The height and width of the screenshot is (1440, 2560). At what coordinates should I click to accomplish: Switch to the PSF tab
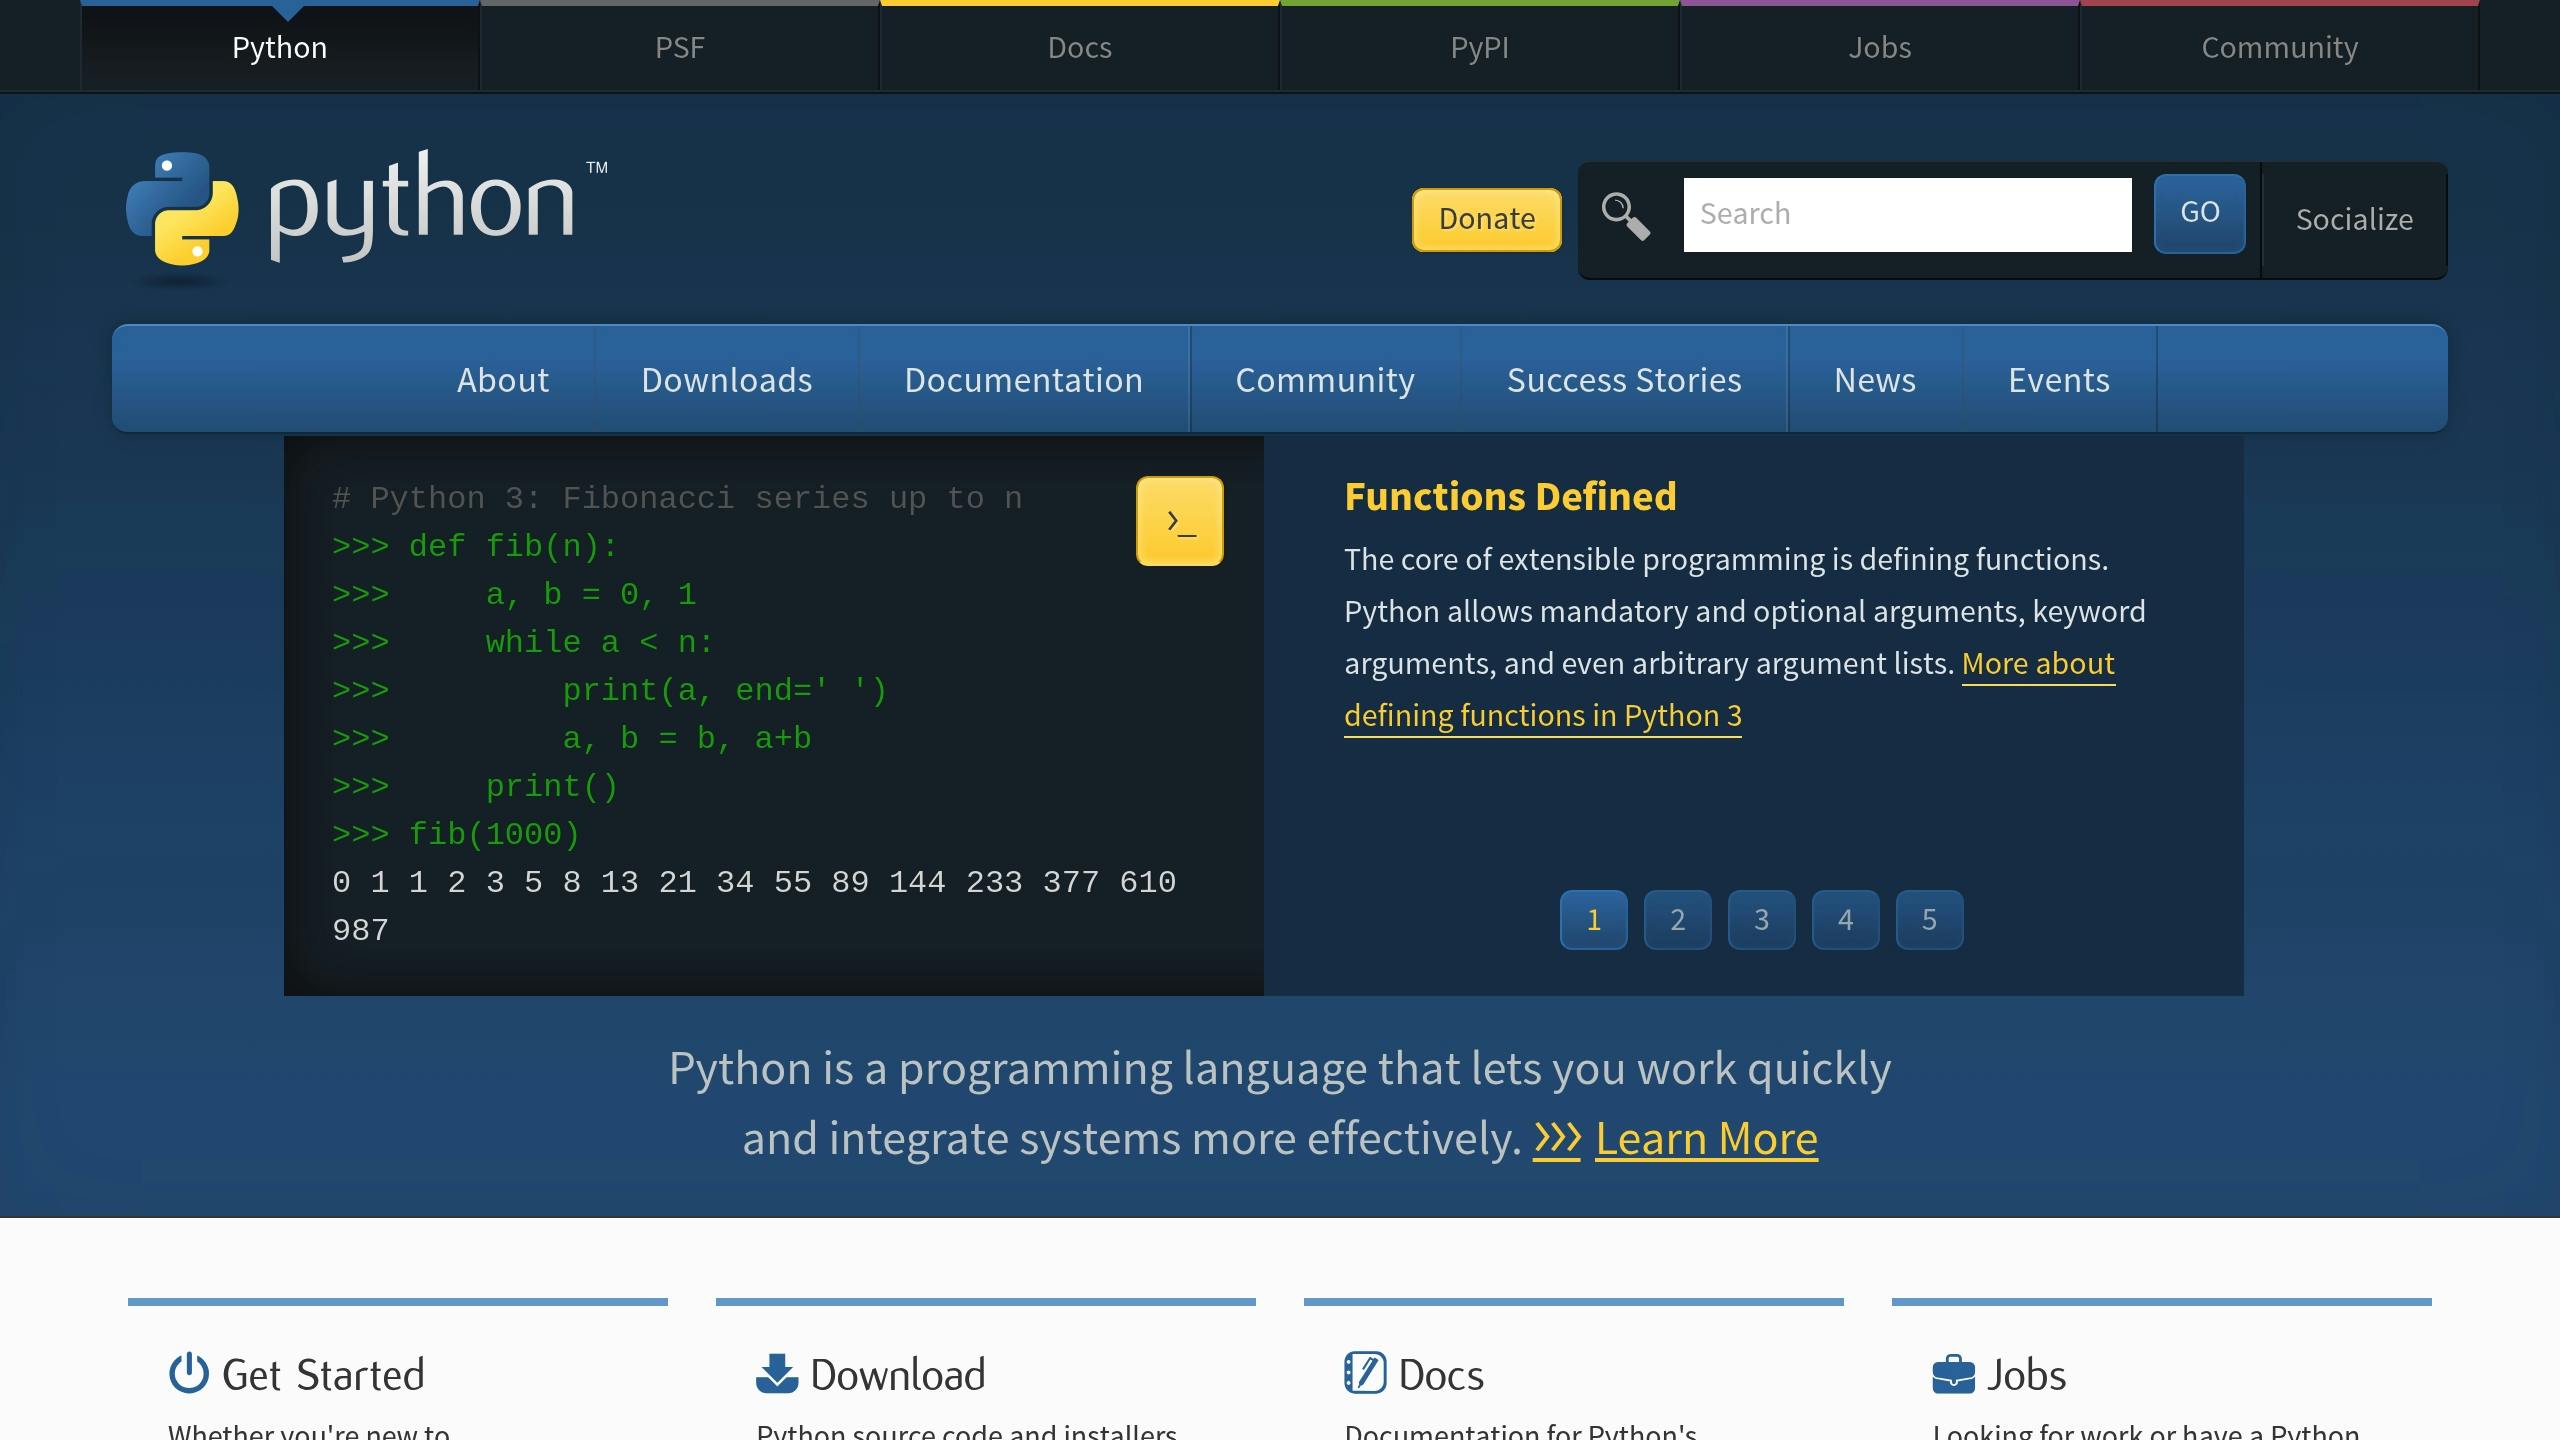pos(679,47)
